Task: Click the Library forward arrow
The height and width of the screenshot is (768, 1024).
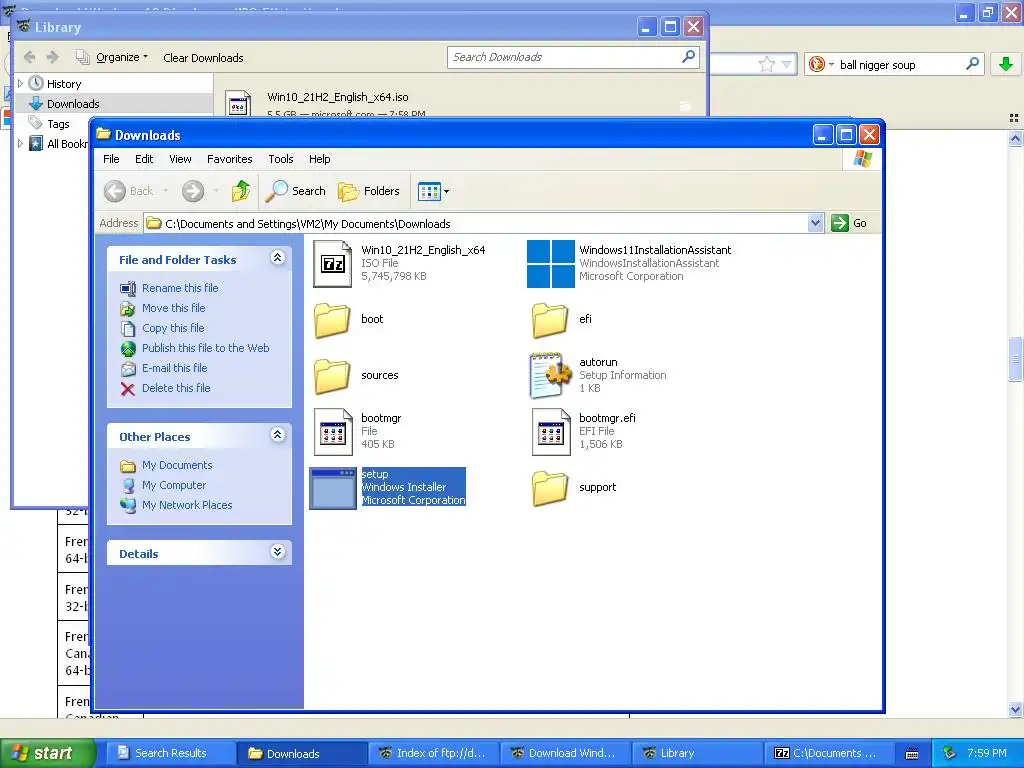Action: (53, 57)
